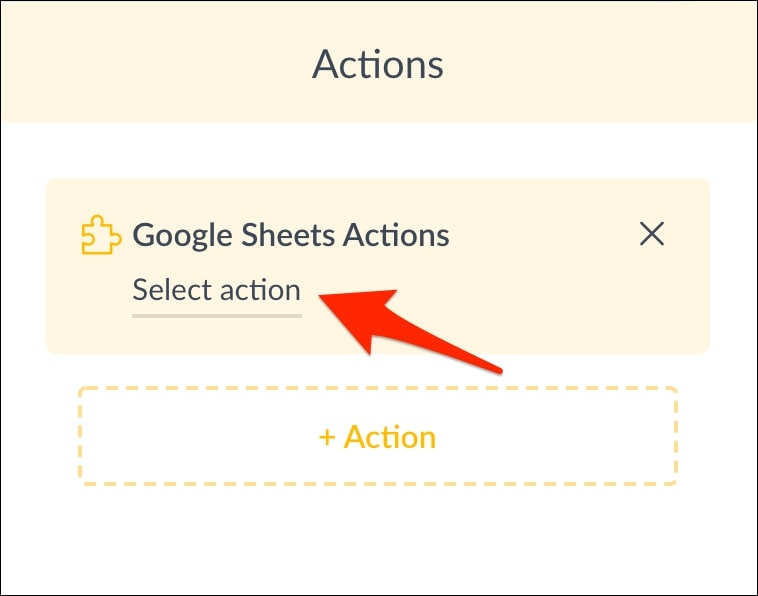Viewport: 758px width, 596px height.
Task: Tap the Select action link text
Action: click(217, 291)
